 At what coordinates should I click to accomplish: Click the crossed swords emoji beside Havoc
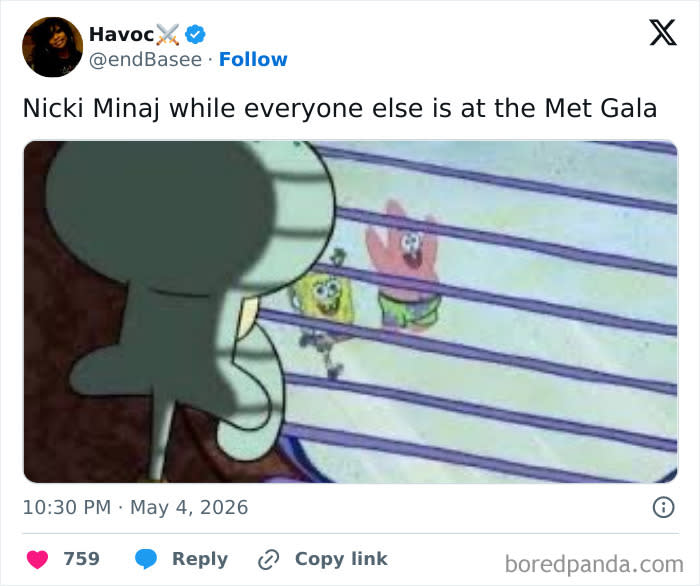pyautogui.click(x=168, y=34)
